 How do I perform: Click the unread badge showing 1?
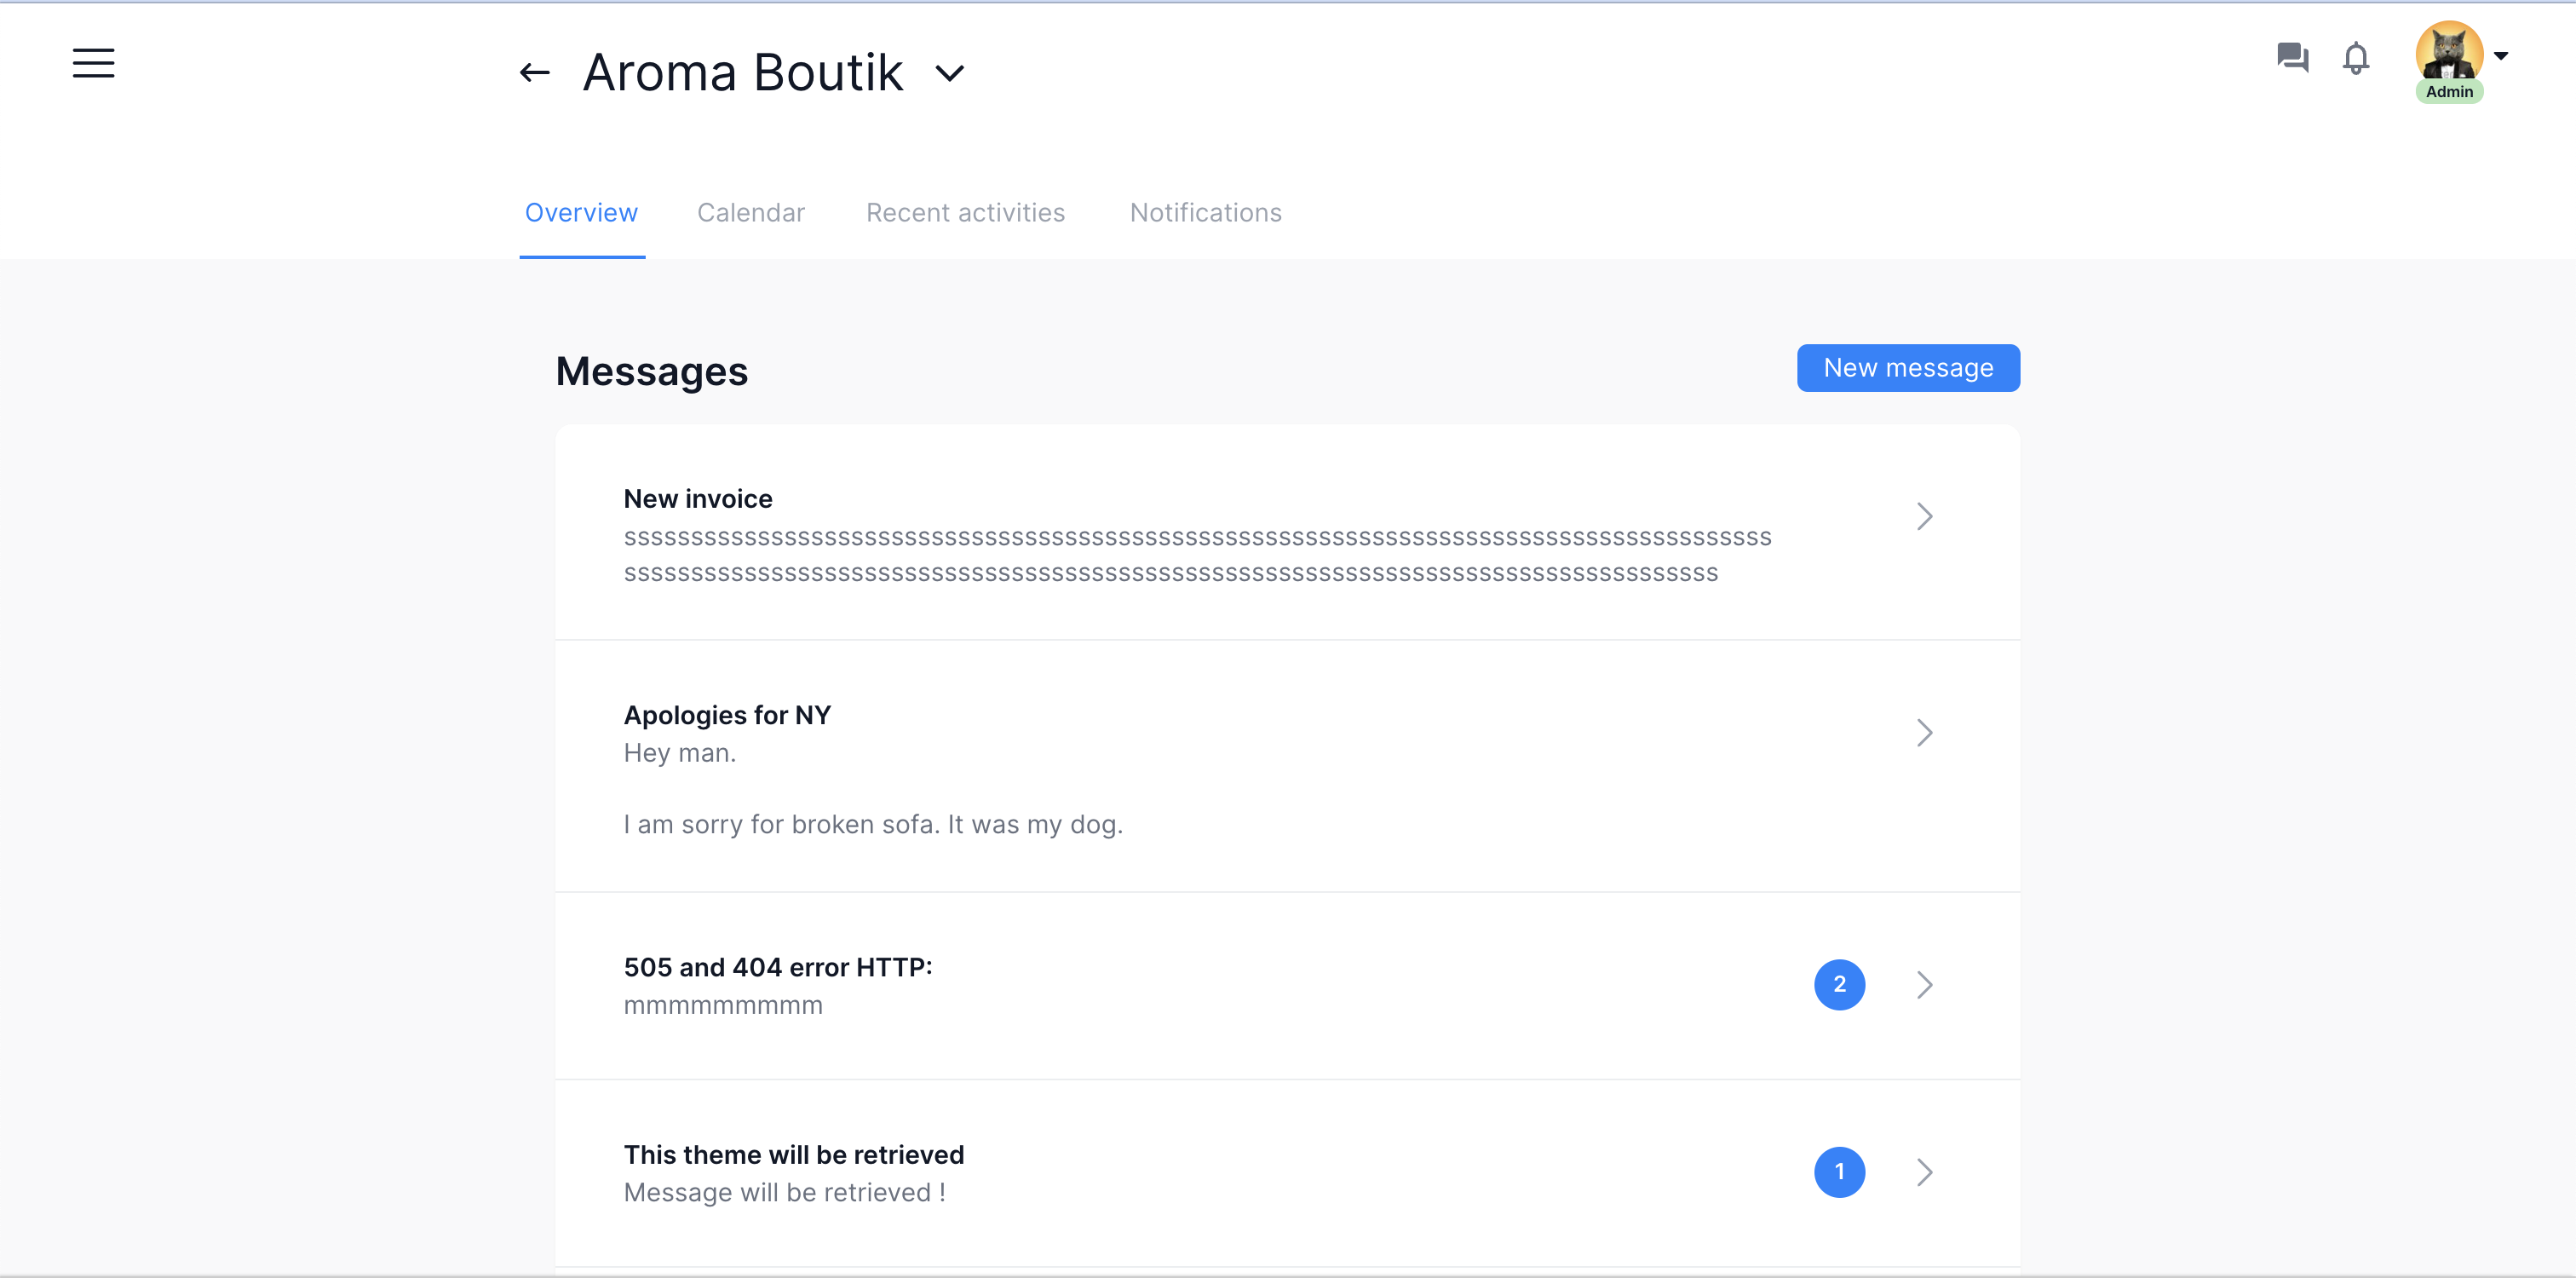pyautogui.click(x=1838, y=1171)
